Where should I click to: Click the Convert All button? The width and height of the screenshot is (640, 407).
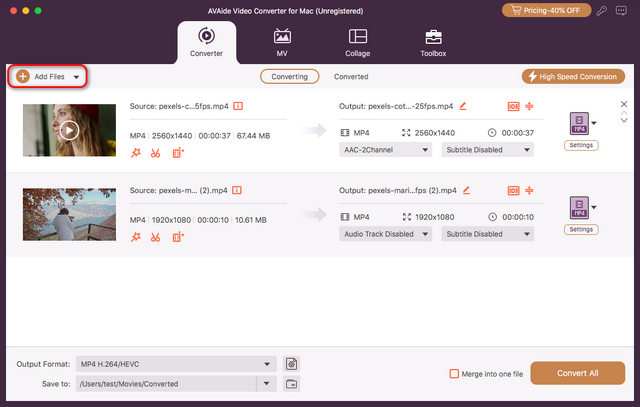point(578,373)
